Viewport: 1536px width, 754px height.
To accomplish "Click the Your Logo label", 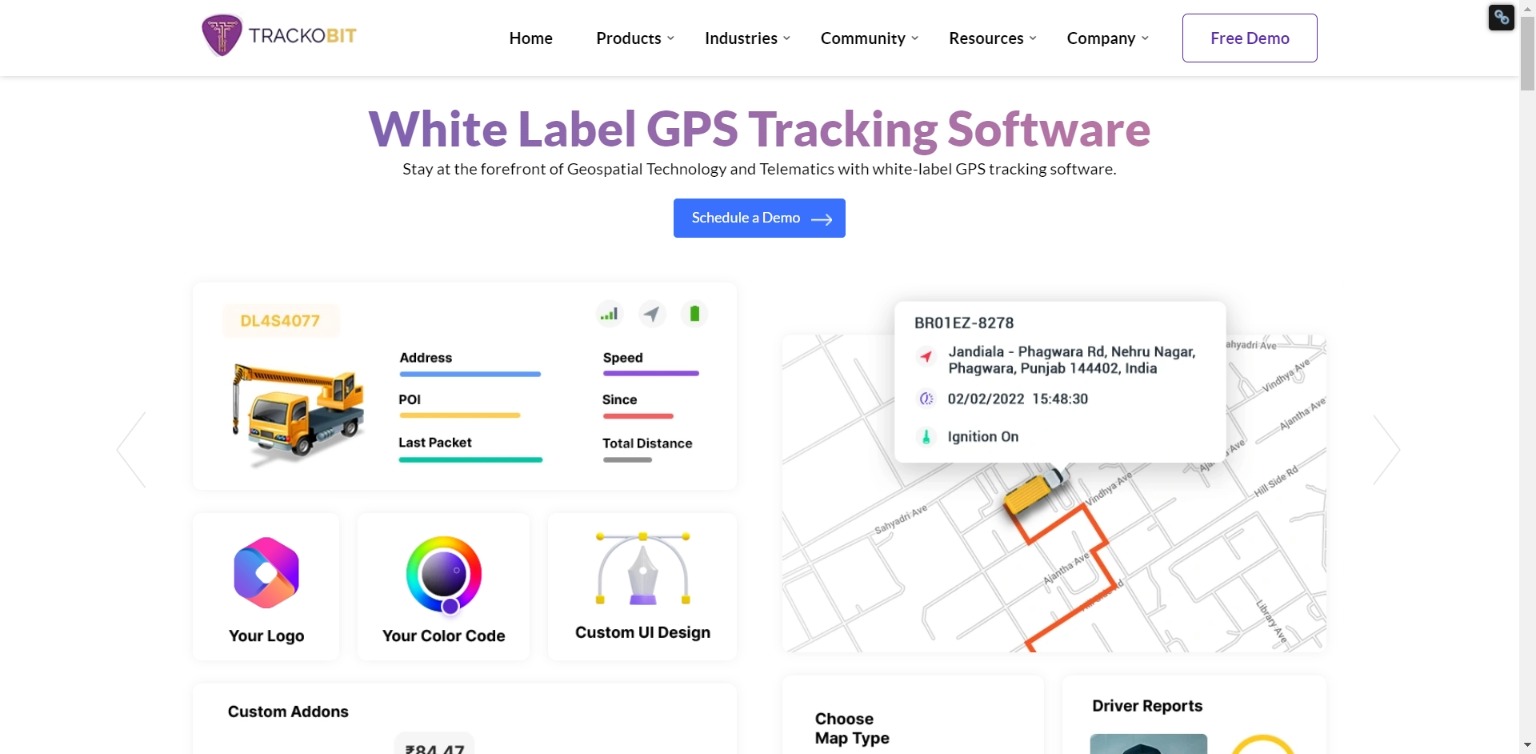I will coord(266,636).
